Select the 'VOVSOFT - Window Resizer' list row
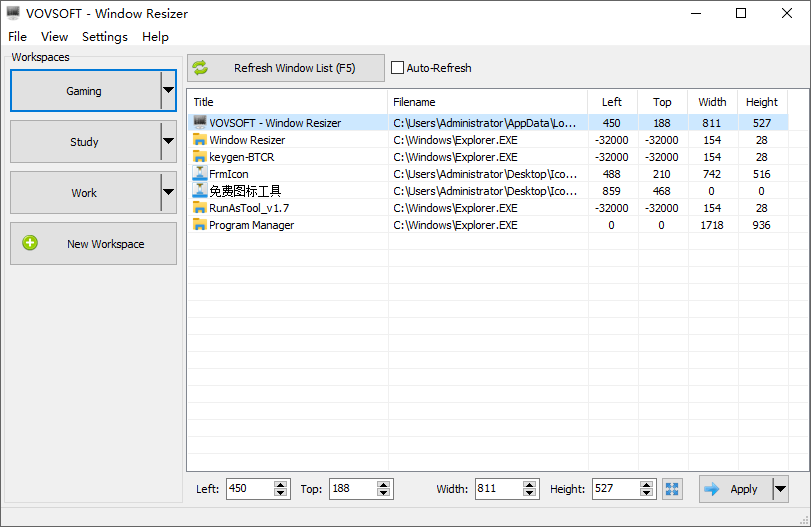 click(488, 123)
